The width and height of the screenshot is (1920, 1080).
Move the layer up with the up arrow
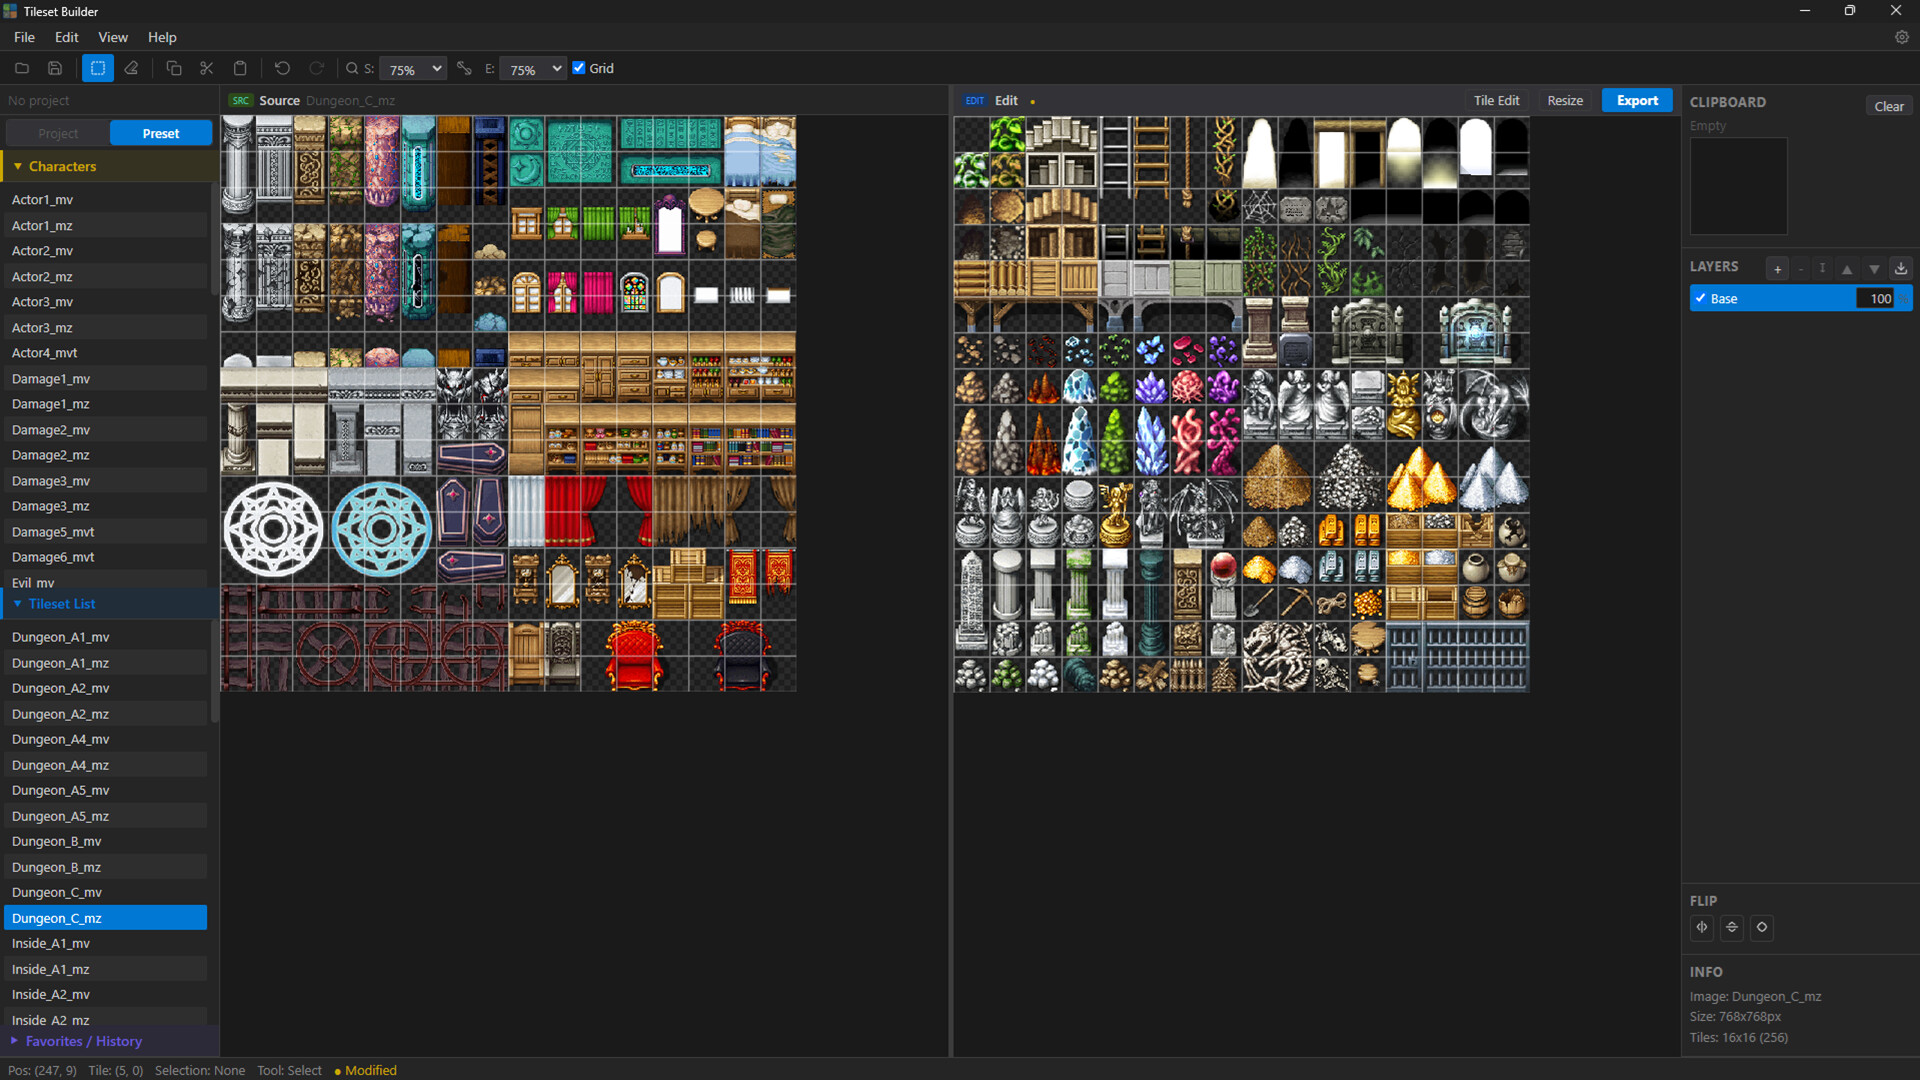pyautogui.click(x=1847, y=268)
